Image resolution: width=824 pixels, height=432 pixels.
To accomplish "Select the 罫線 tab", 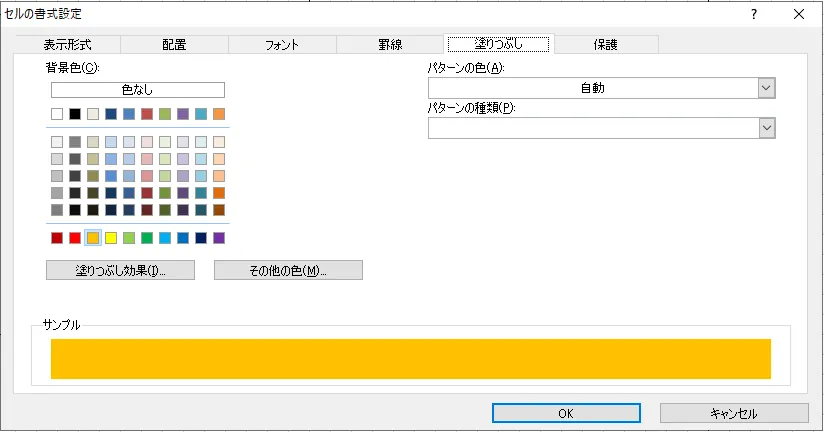I will pos(389,44).
